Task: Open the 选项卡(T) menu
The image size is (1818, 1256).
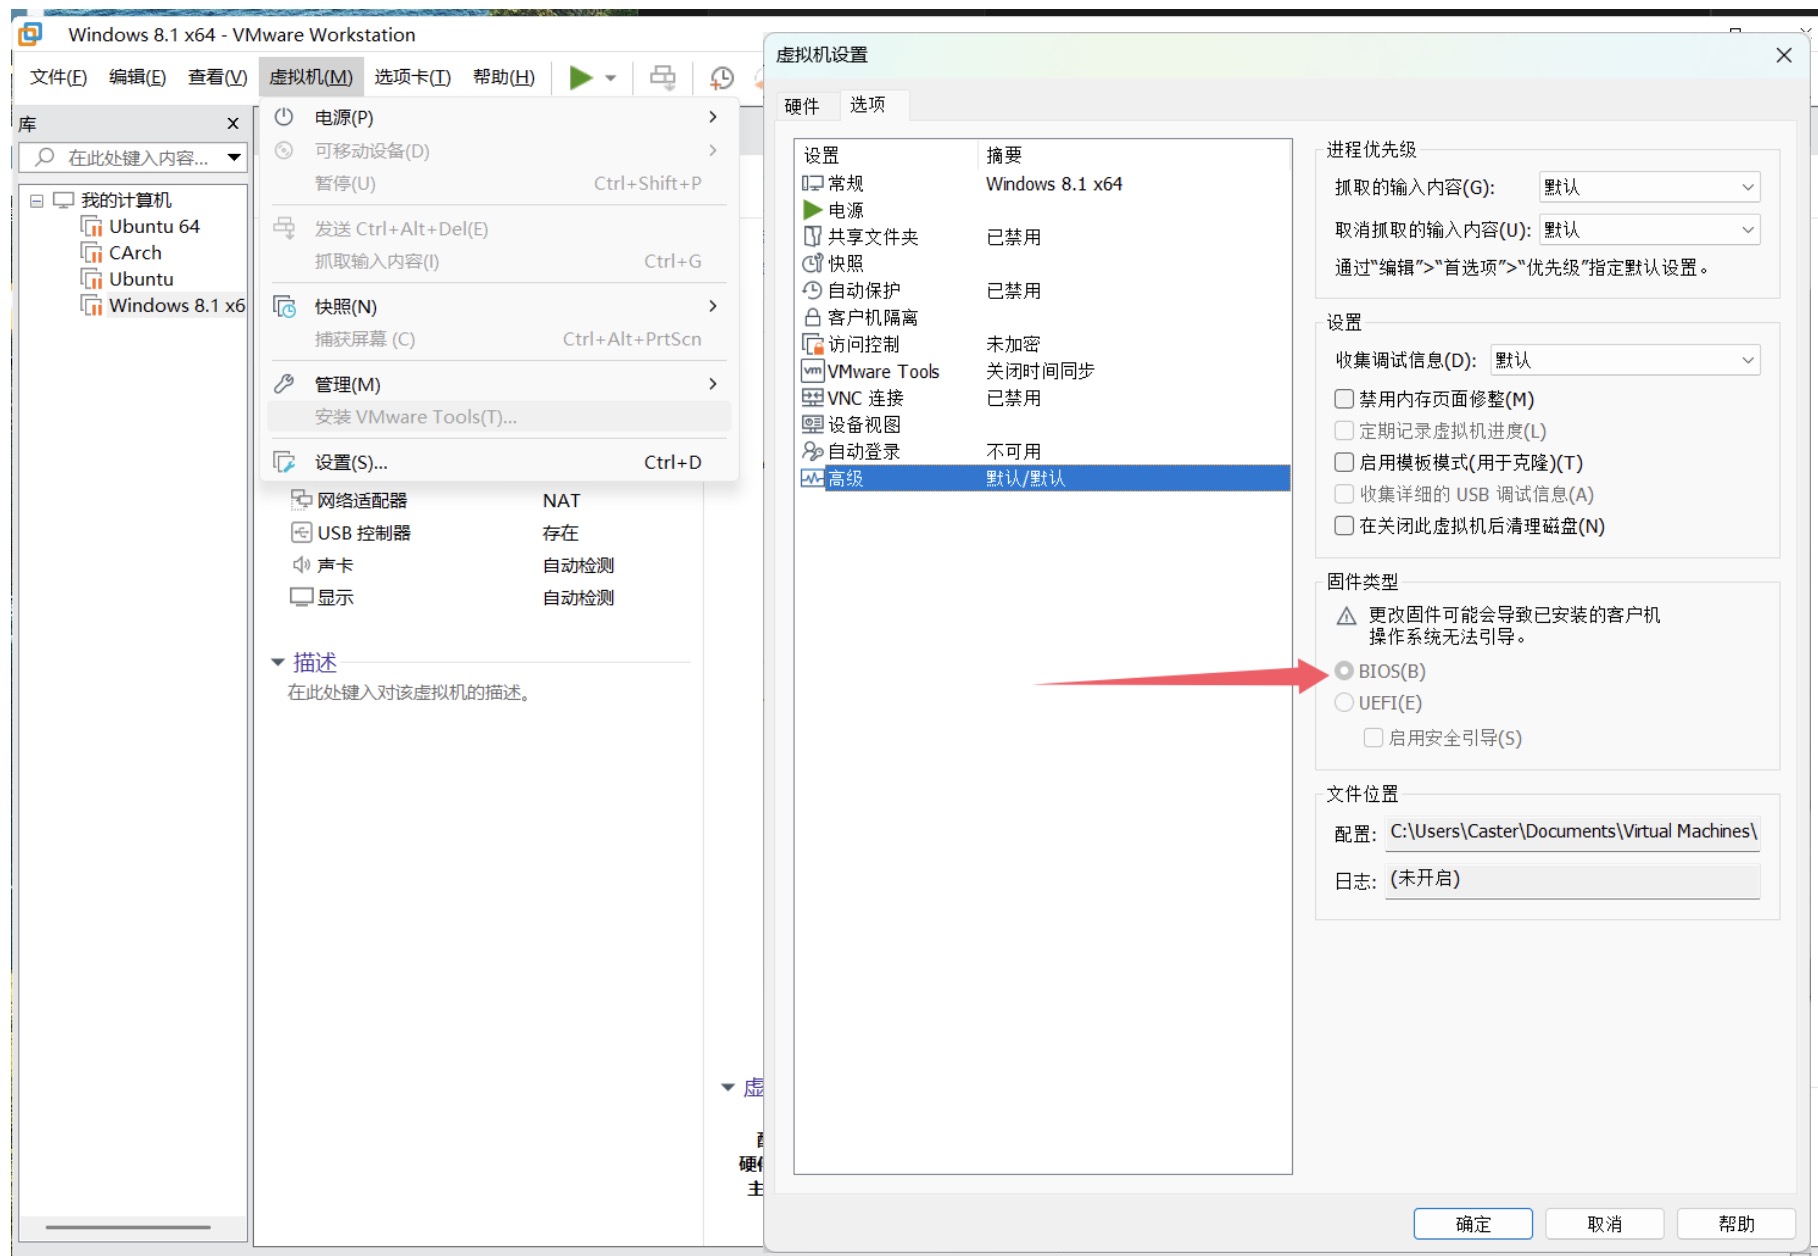Action: pyautogui.click(x=412, y=77)
